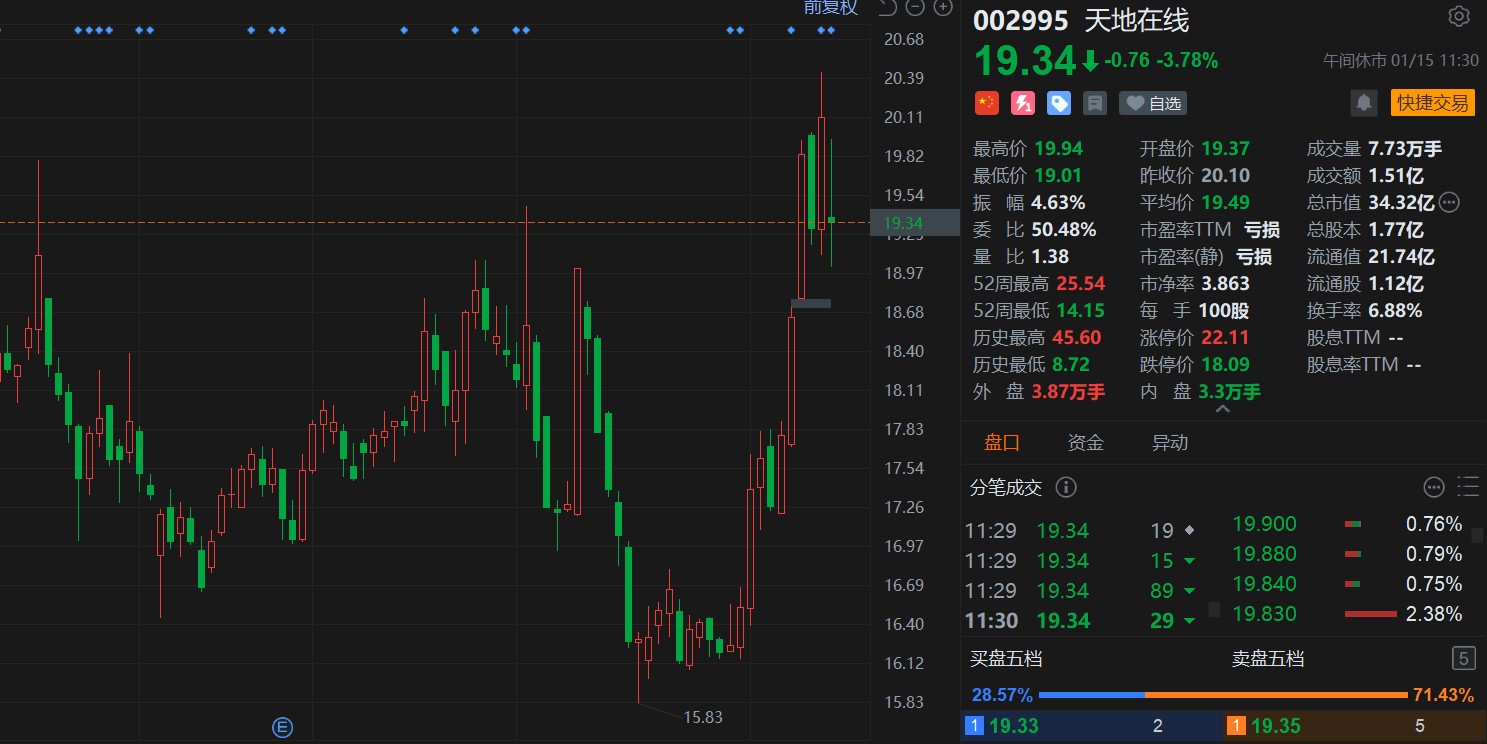Switch to the 资金 tab

(x=1085, y=442)
